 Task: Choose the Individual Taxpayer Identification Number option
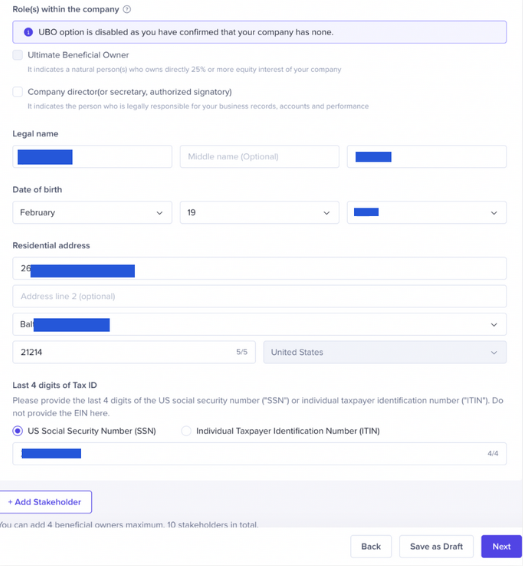coord(186,431)
